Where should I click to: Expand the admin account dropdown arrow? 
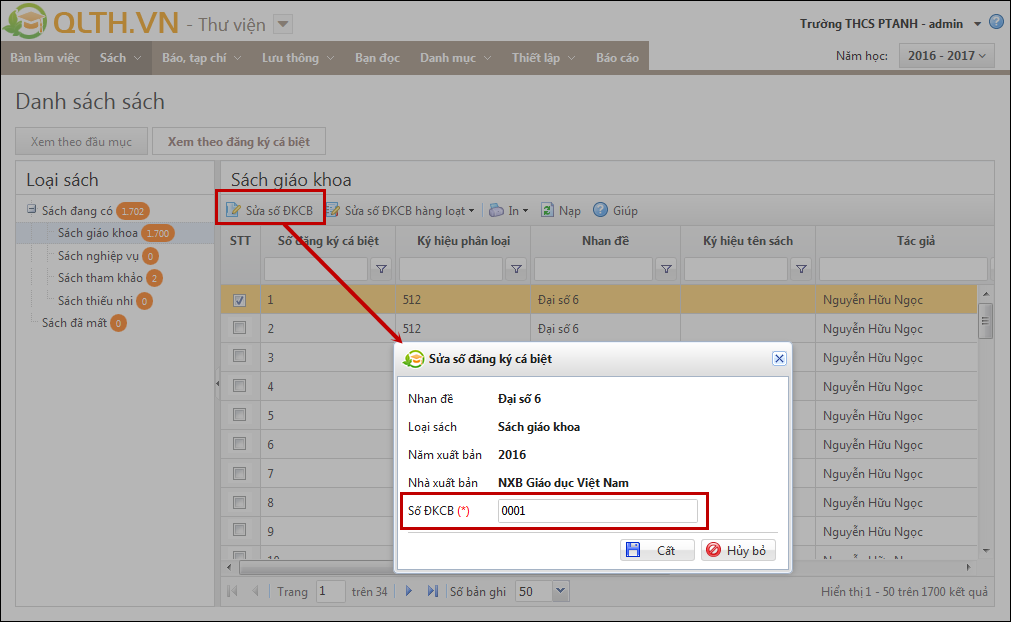(977, 24)
